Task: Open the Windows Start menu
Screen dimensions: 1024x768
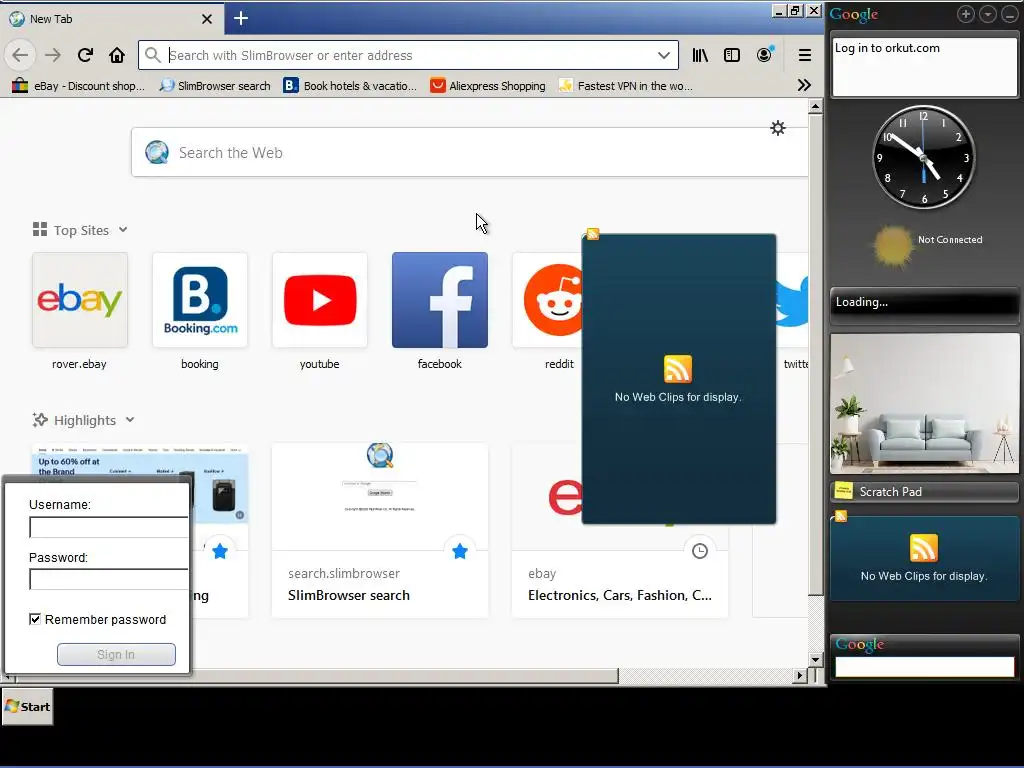Action: click(x=27, y=707)
